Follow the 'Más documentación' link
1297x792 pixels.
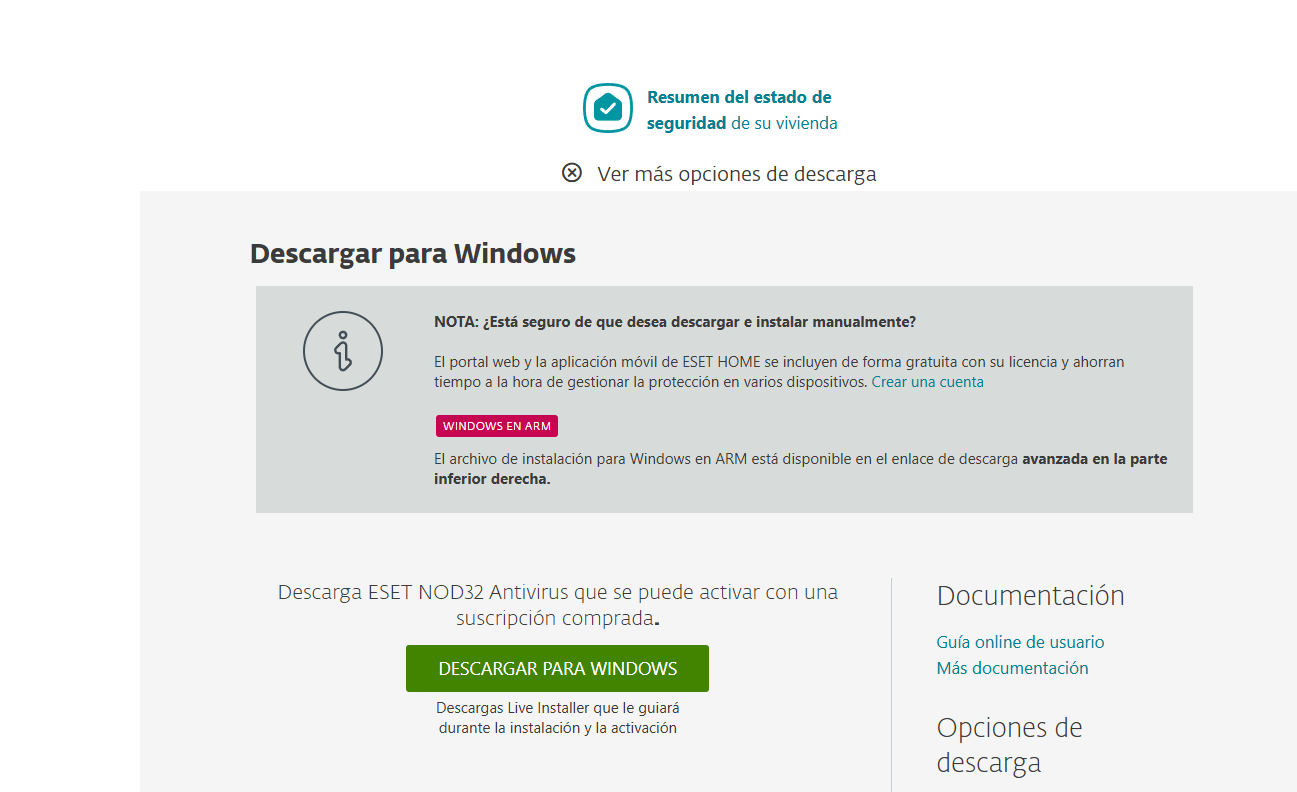click(1012, 668)
